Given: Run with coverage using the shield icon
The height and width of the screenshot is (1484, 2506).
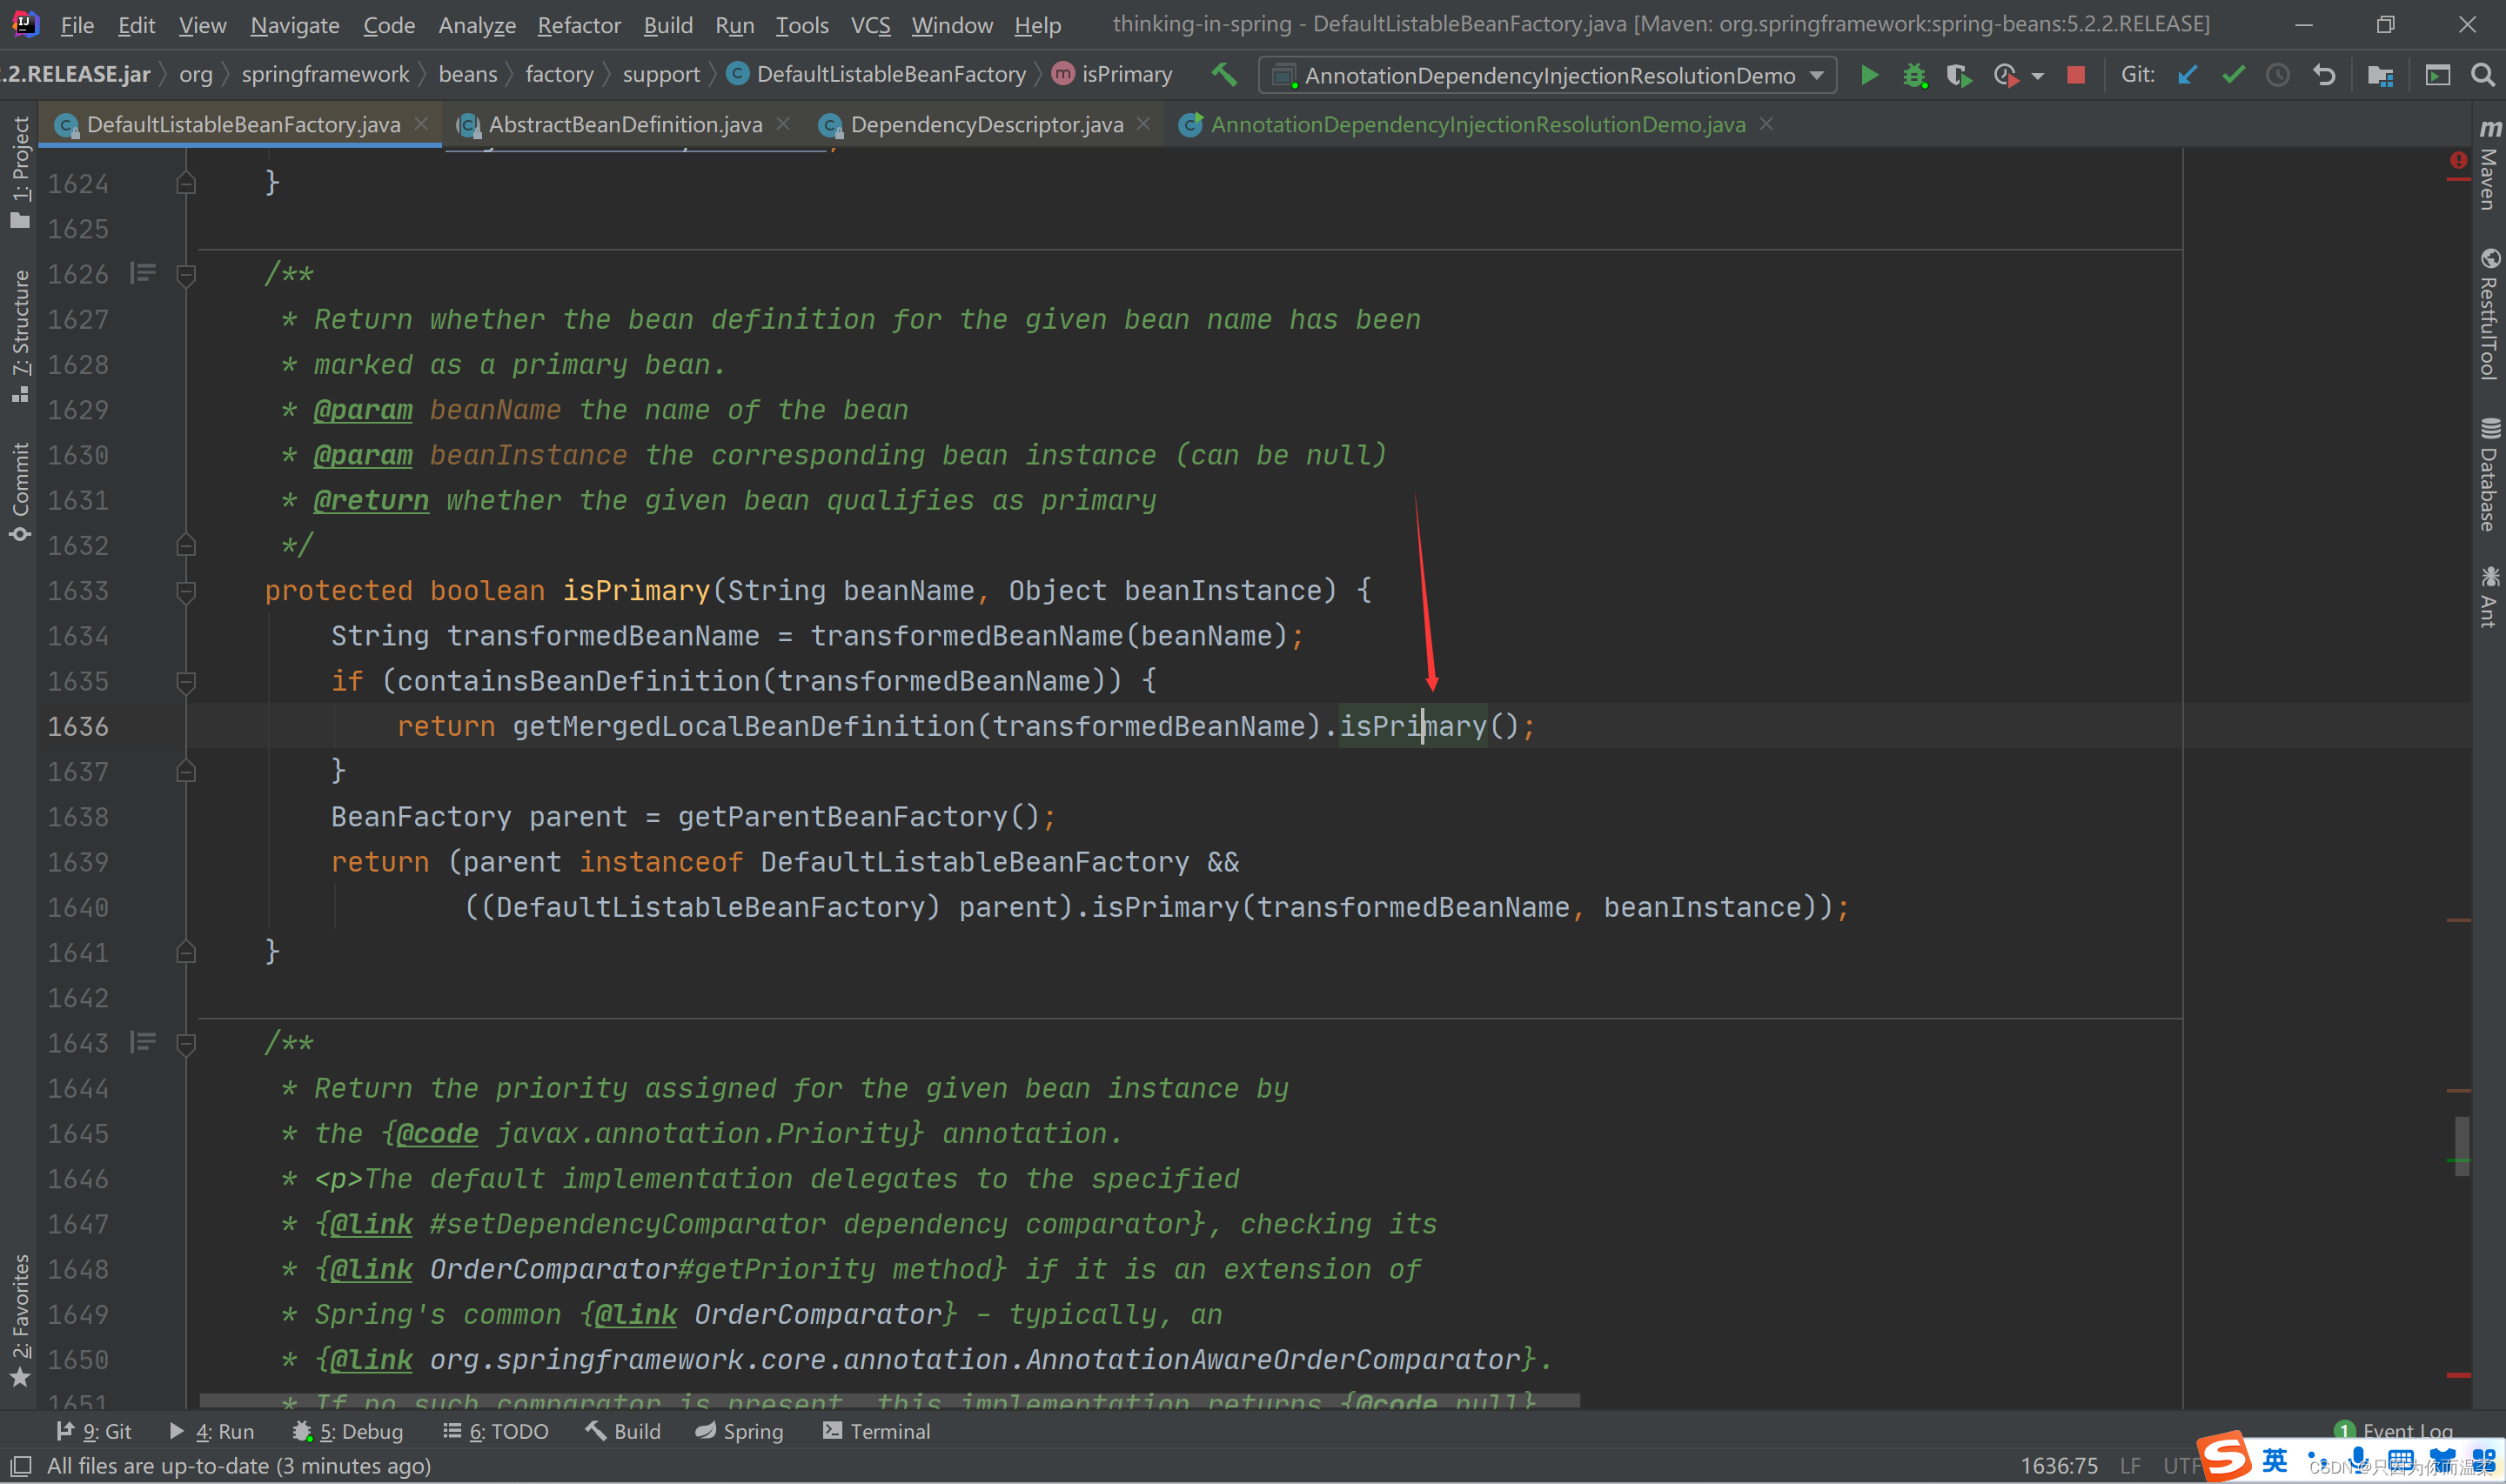Looking at the screenshot, I should click(x=1958, y=75).
